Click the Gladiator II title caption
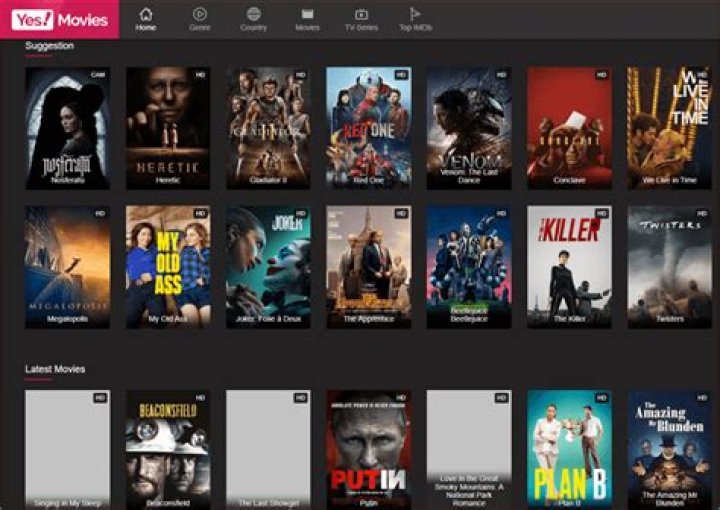This screenshot has height=510, width=720. point(268,180)
